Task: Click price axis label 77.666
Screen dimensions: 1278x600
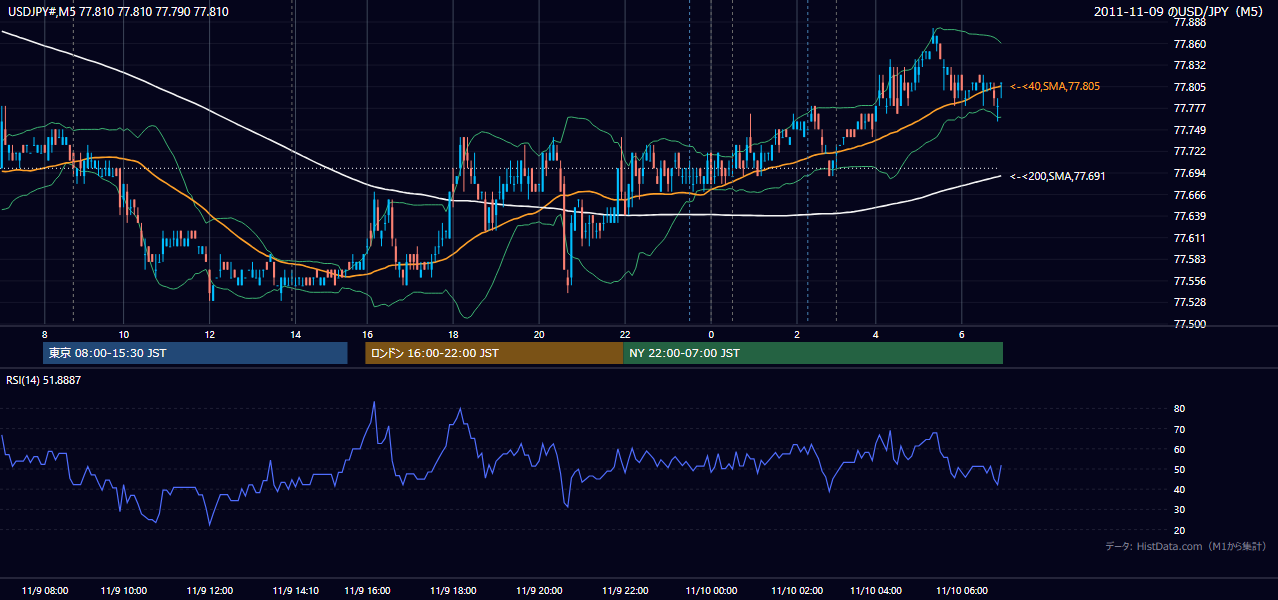Action: click(x=1189, y=195)
